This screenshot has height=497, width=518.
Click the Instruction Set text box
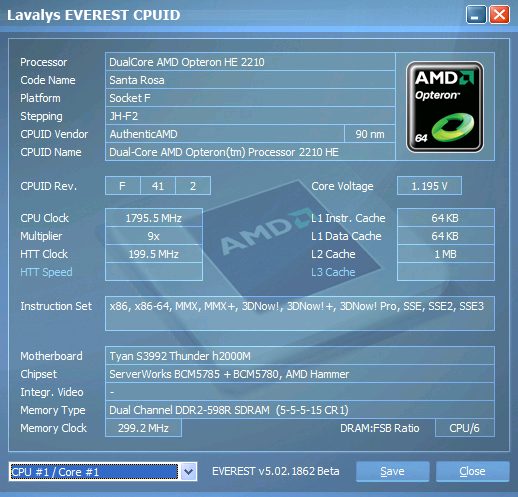point(300,313)
